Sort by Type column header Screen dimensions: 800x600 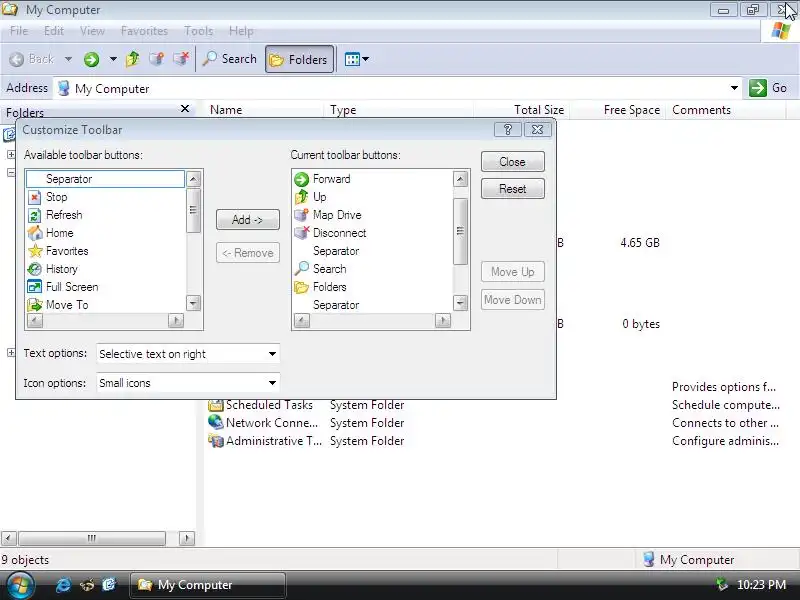(x=398, y=110)
